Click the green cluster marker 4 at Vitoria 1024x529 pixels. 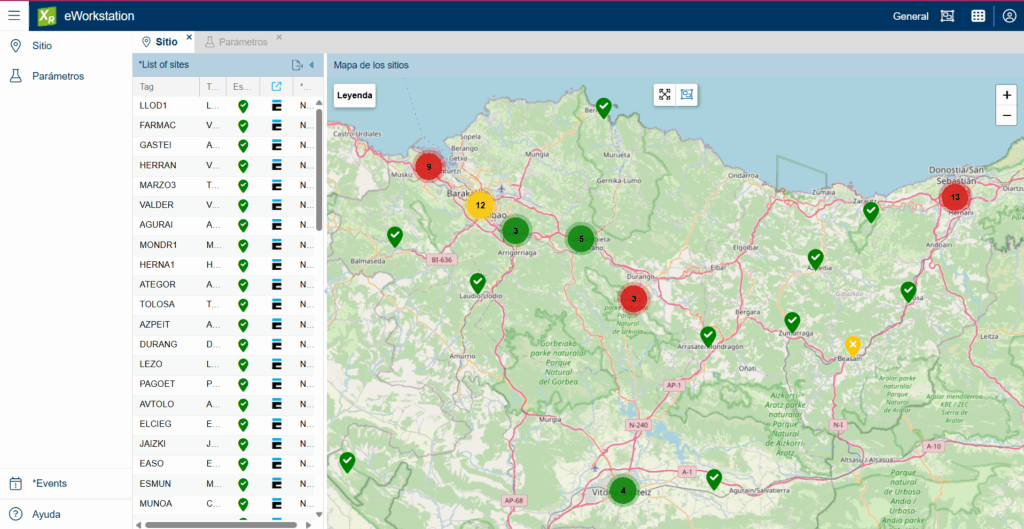(623, 490)
